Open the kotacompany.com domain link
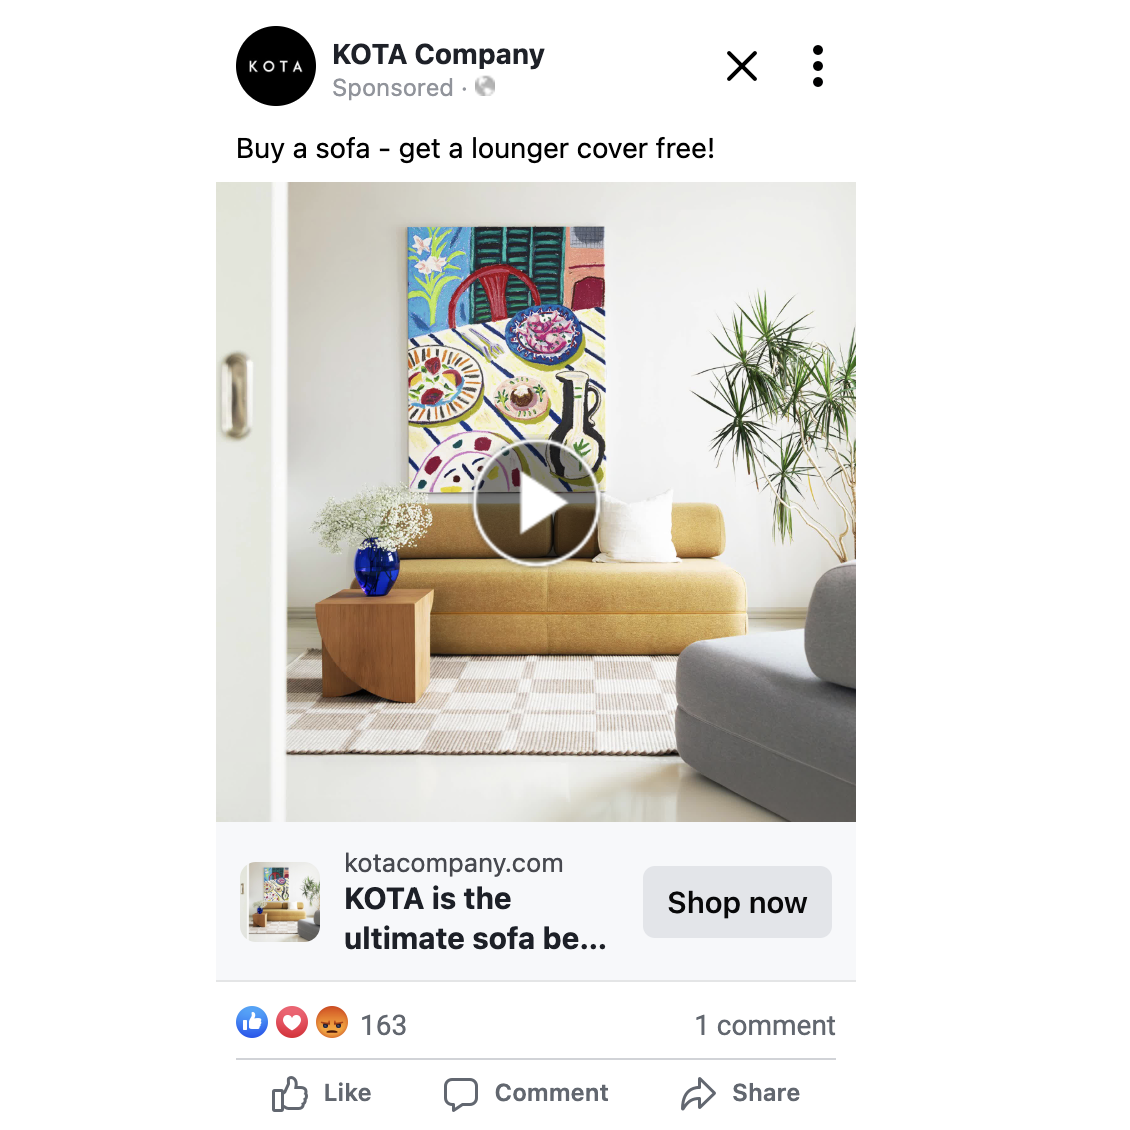1130x1130 pixels. [453, 863]
